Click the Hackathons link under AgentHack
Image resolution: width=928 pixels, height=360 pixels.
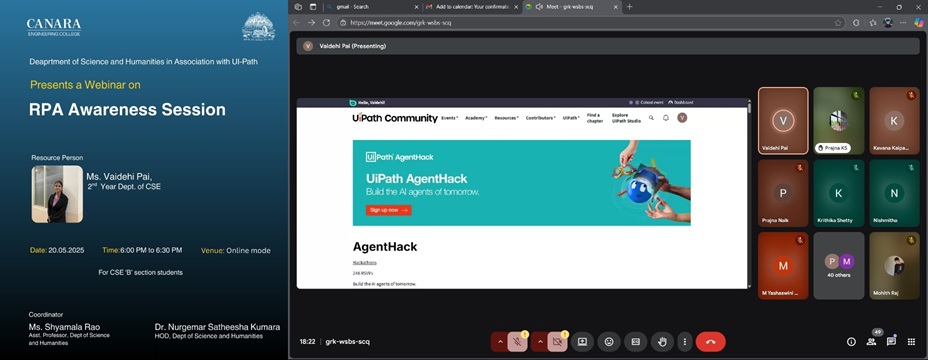[x=365, y=262]
